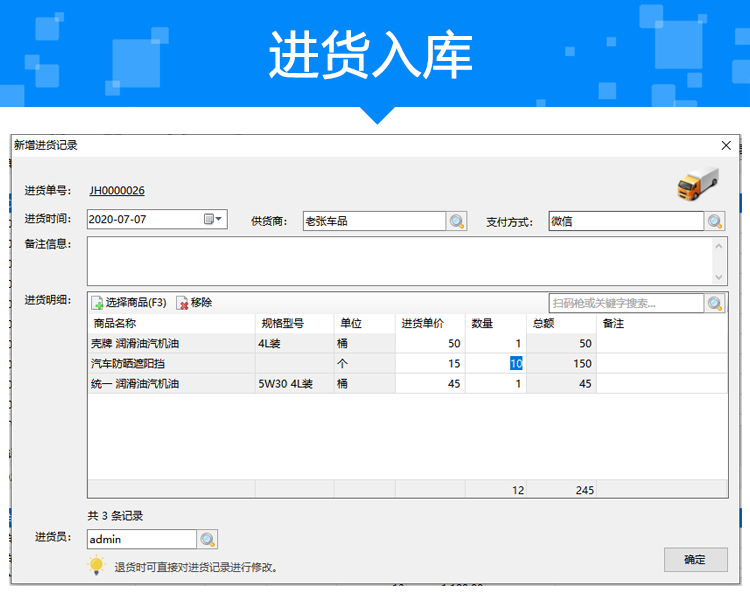750x605 pixels.
Task: Click the scanner or keyword search box
Action: [x=626, y=303]
